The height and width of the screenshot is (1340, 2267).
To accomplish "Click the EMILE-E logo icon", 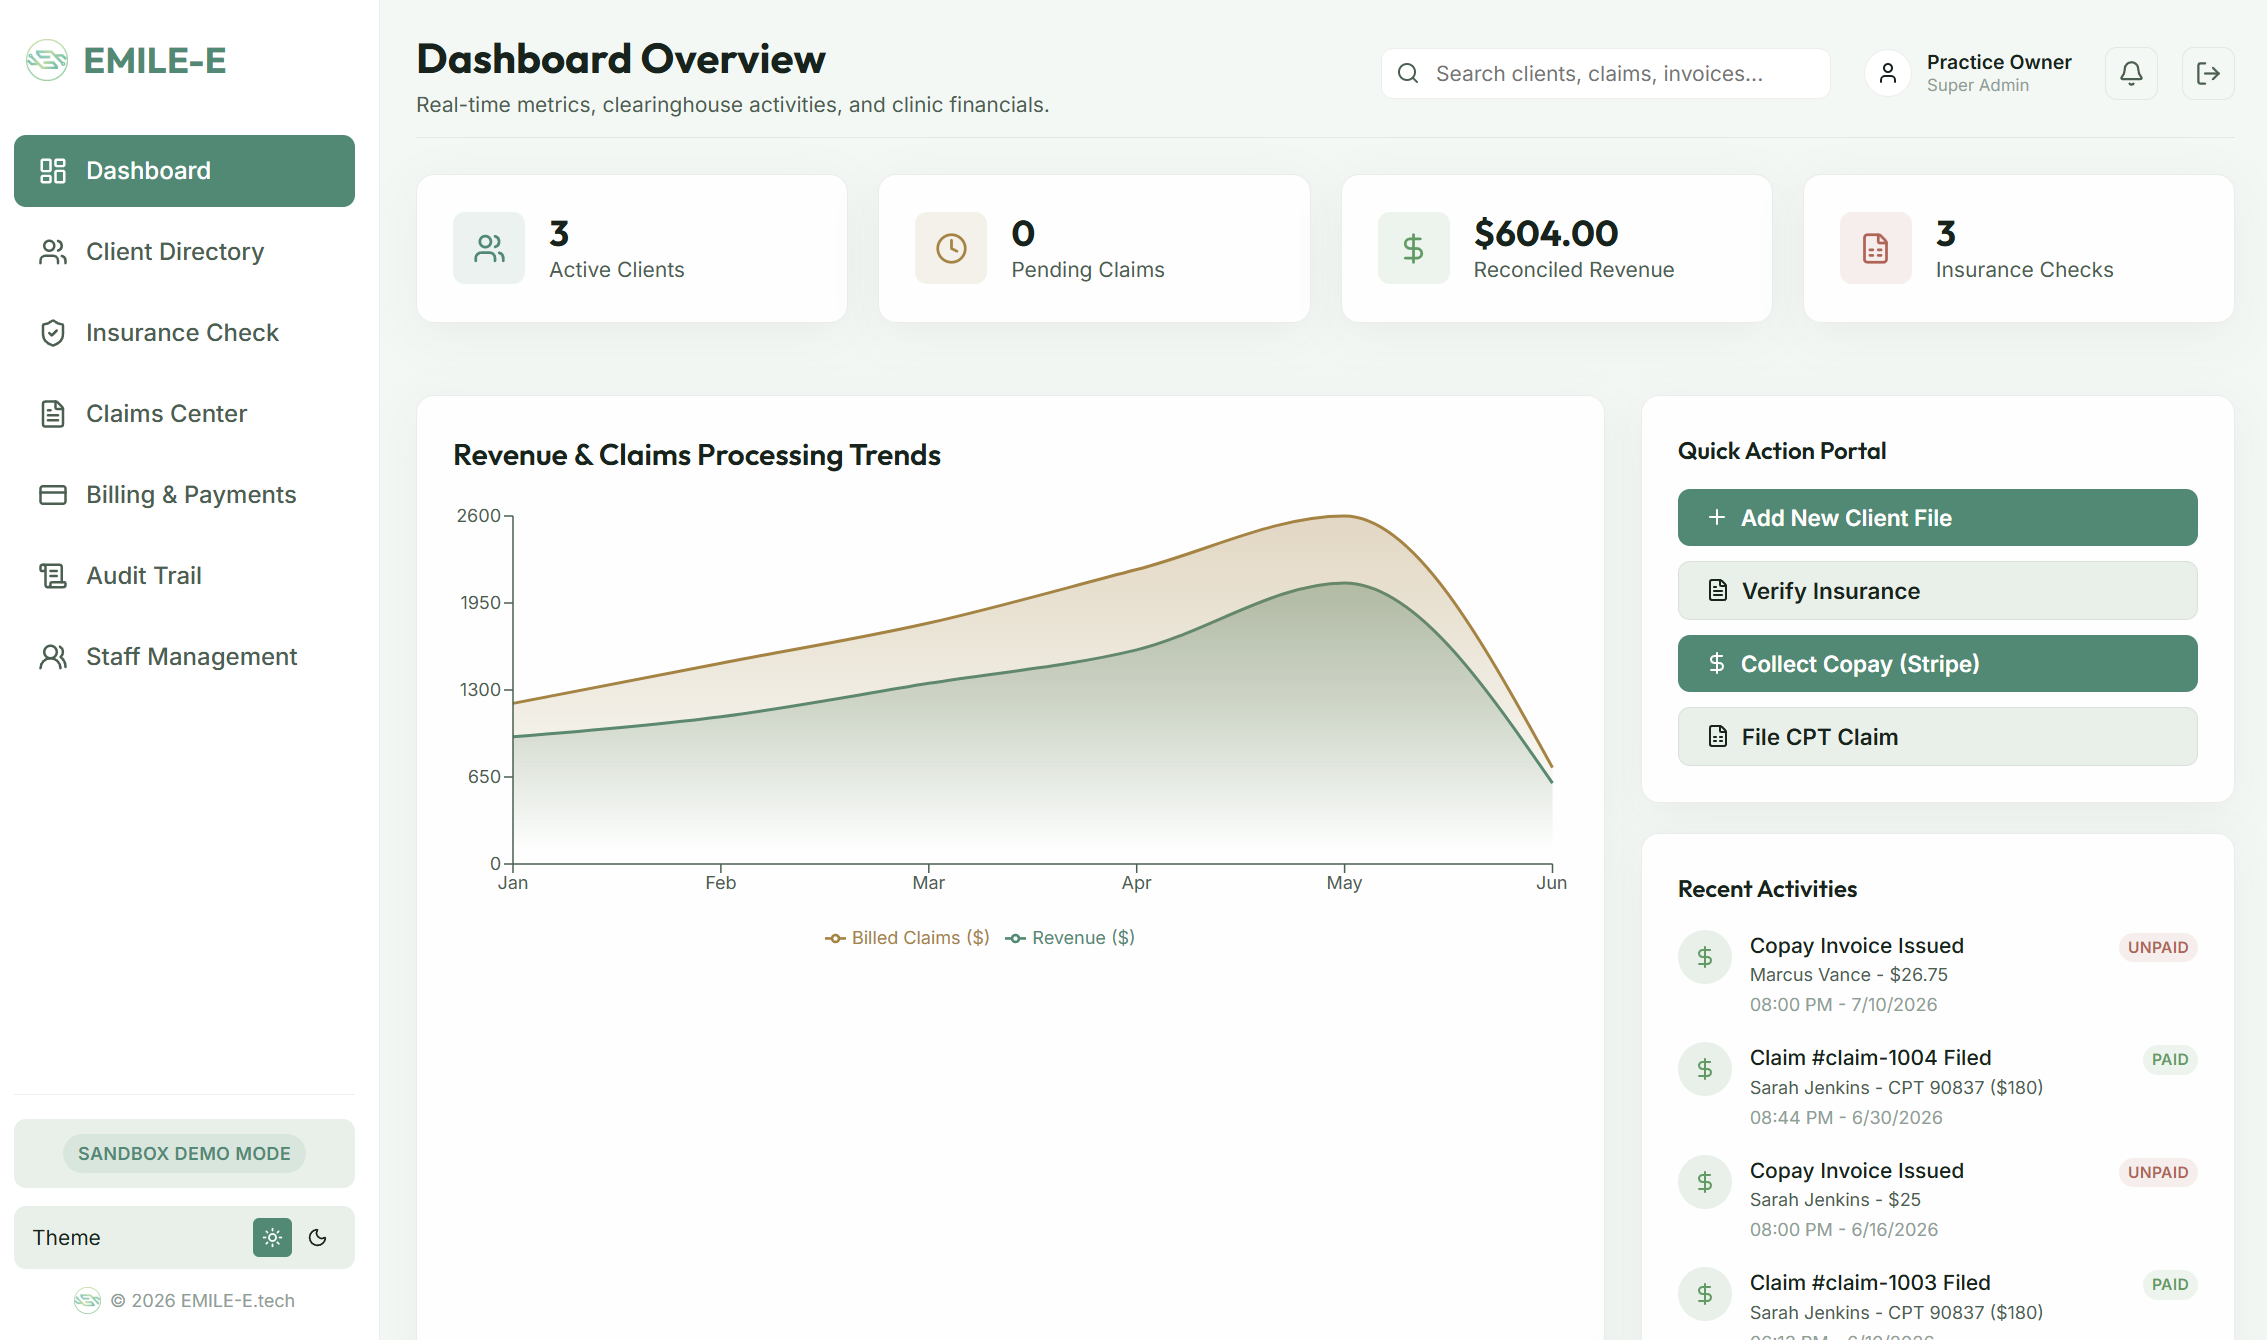I will 47,60.
